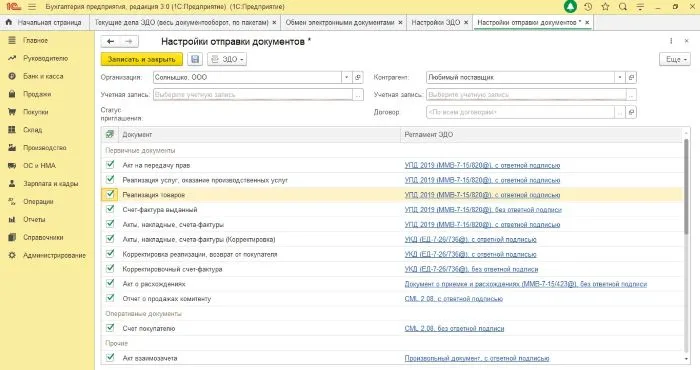Go back with the left arrow button
Screen dimensions: 700x370
point(111,42)
